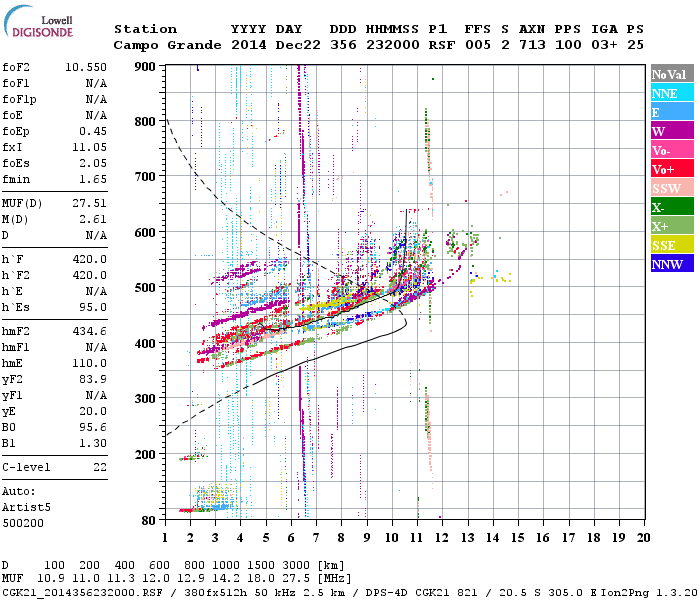Select the X- dark green legend swatch
700x600 pixels.
672,207
